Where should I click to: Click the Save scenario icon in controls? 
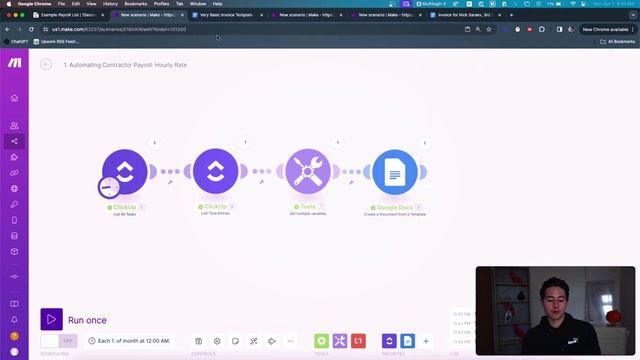[199, 341]
